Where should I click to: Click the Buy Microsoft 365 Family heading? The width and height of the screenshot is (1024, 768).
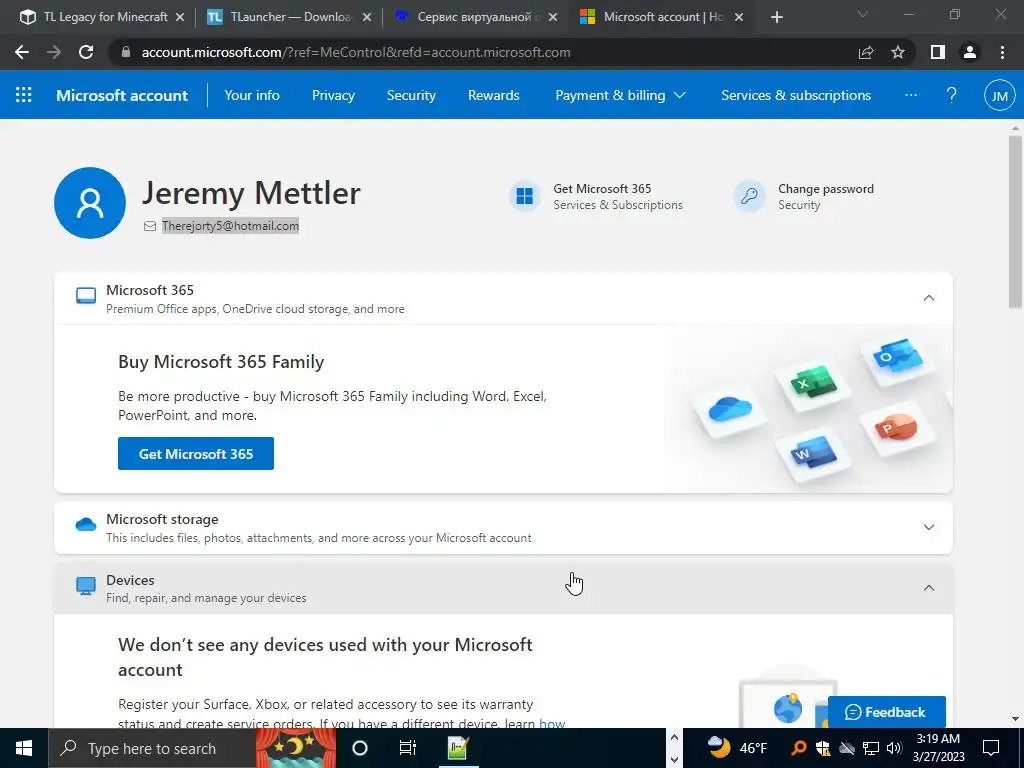(221, 362)
